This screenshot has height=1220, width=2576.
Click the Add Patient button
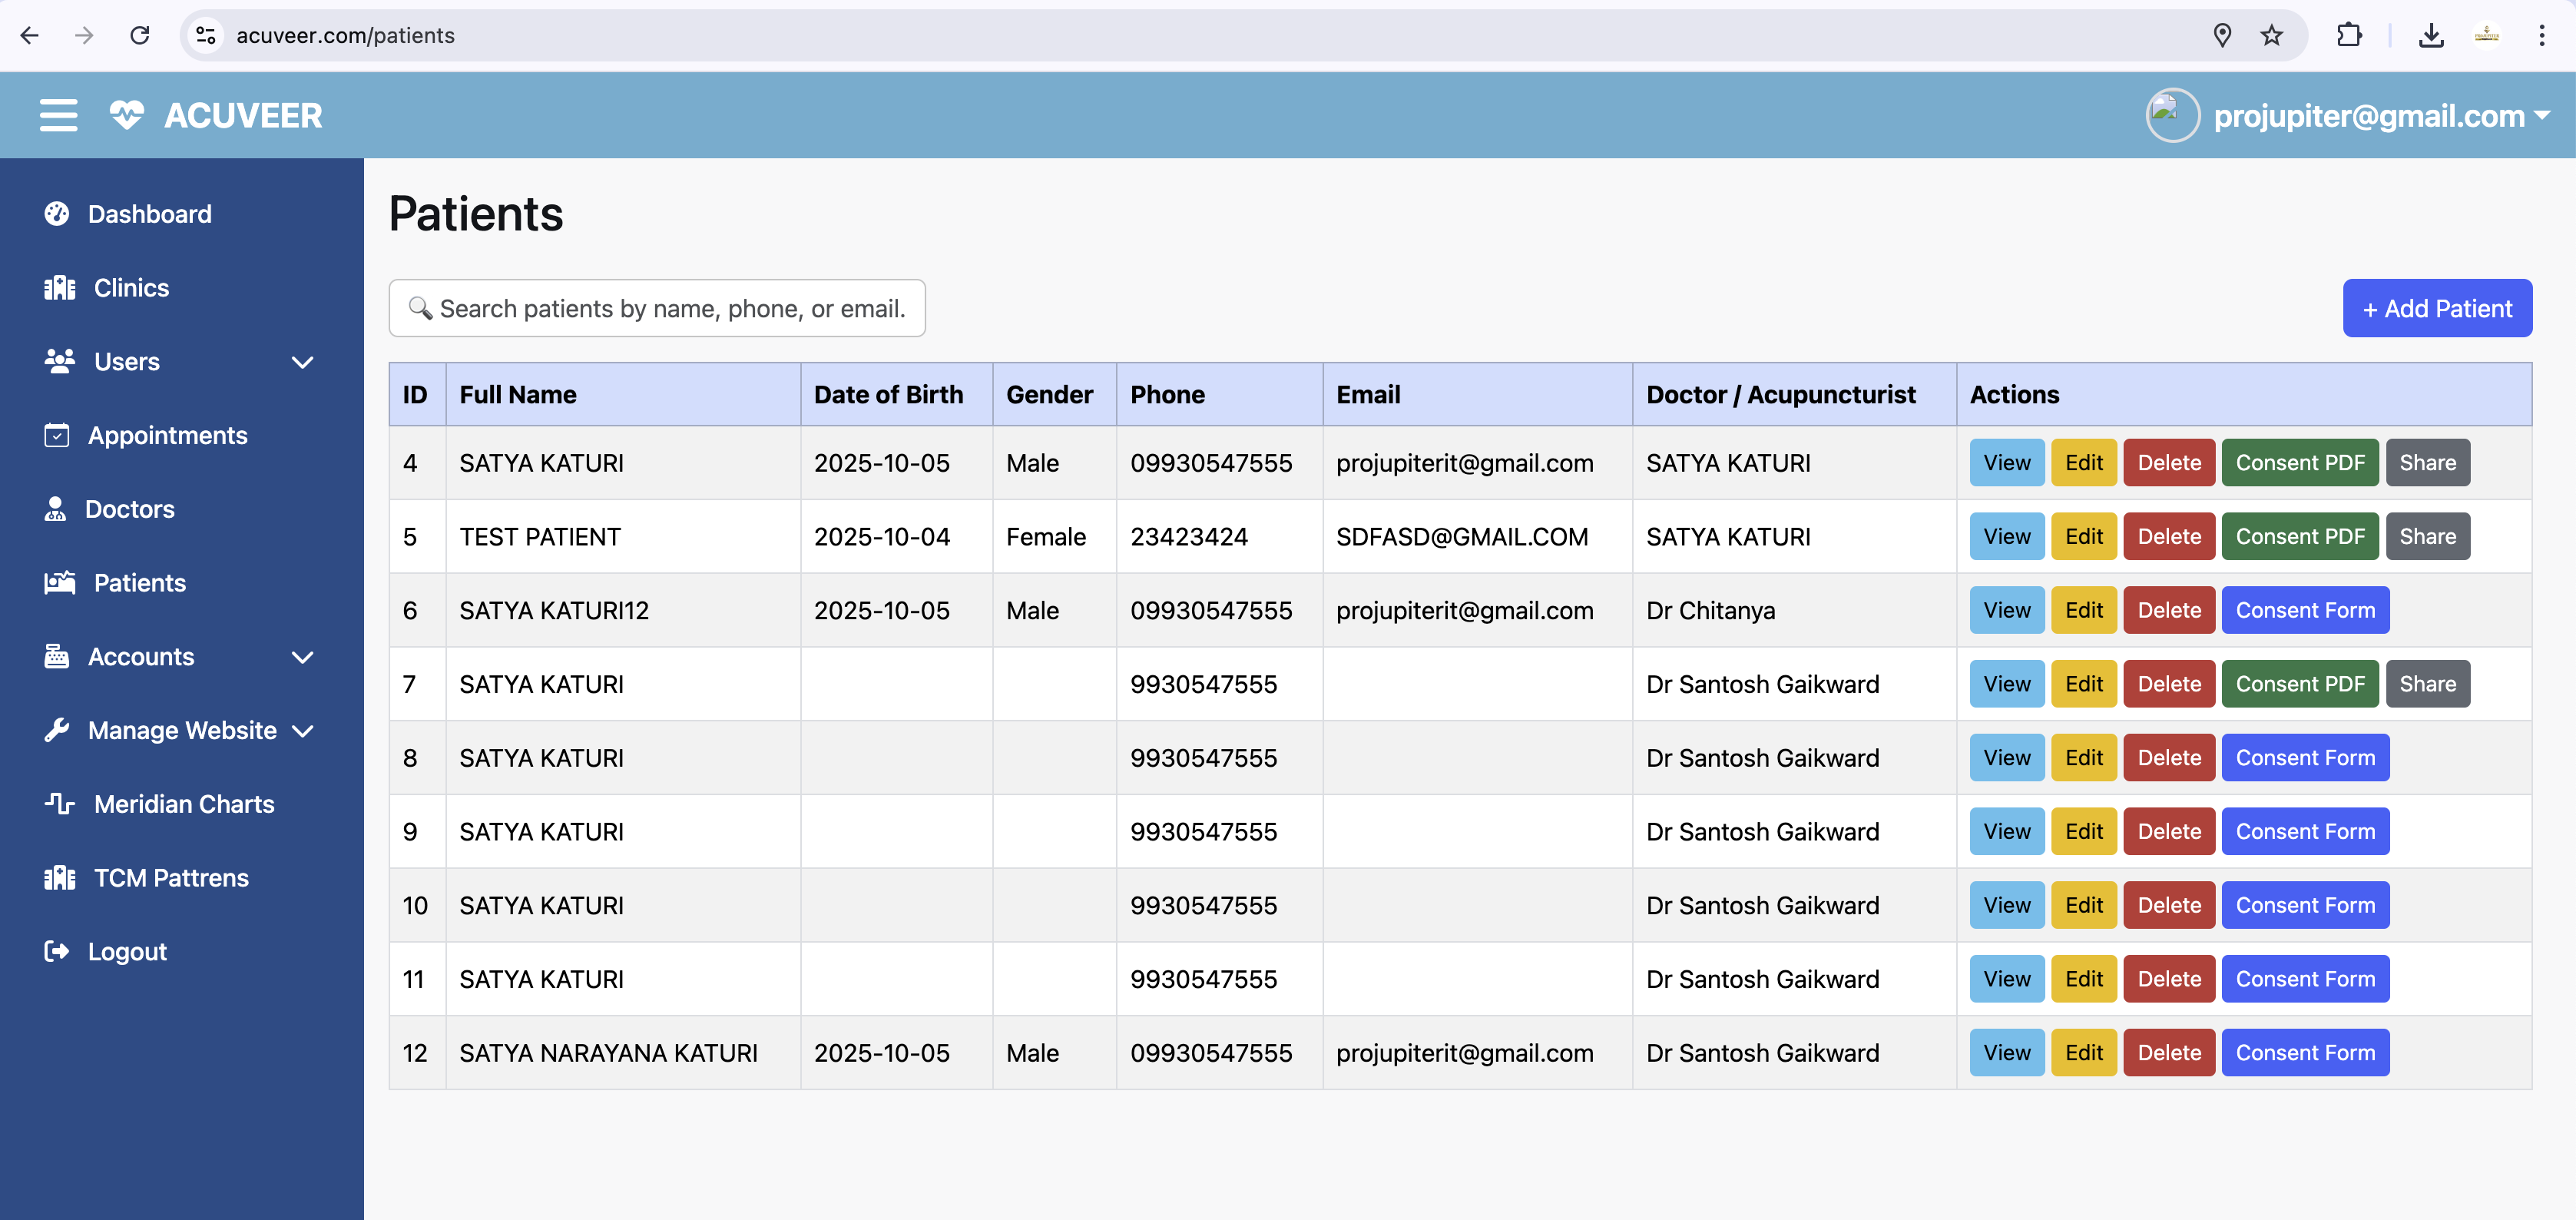[x=2436, y=309]
